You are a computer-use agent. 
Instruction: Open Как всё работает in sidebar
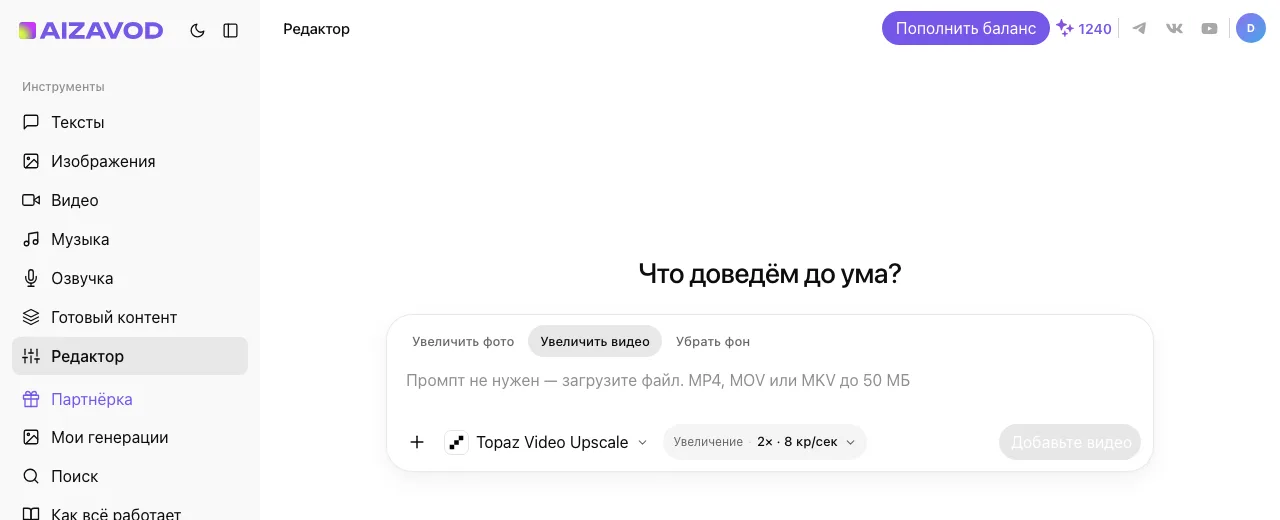coord(130,514)
